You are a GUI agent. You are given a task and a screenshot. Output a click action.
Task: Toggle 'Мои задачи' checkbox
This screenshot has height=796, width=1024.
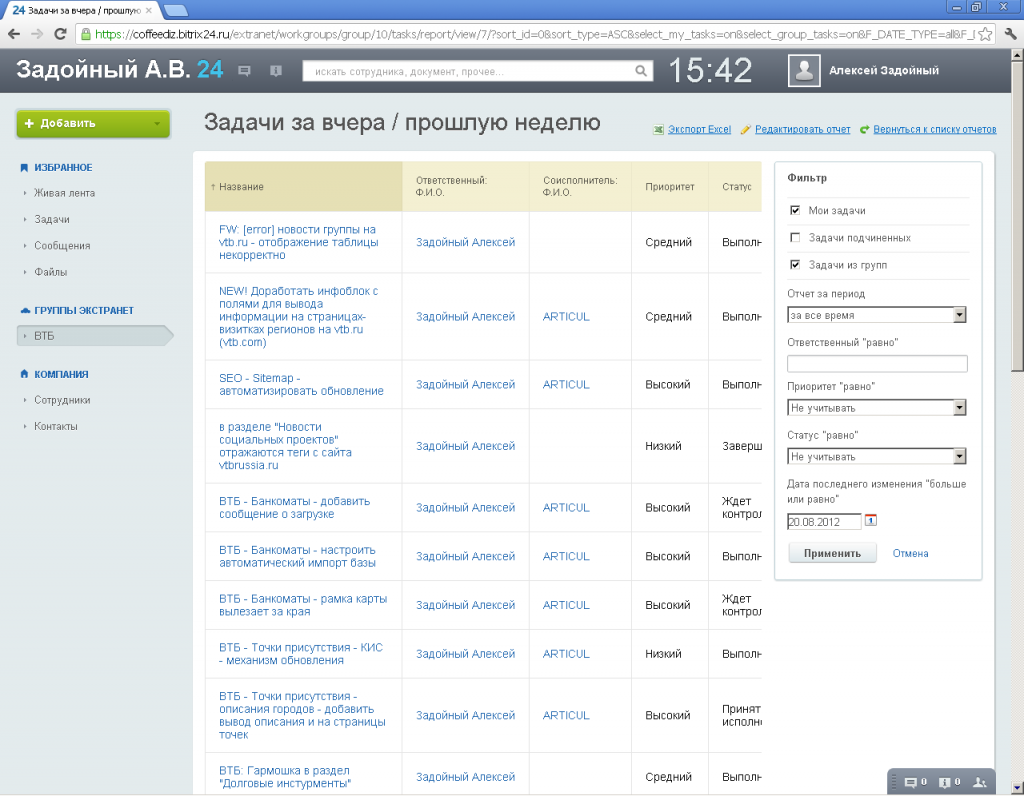[795, 210]
